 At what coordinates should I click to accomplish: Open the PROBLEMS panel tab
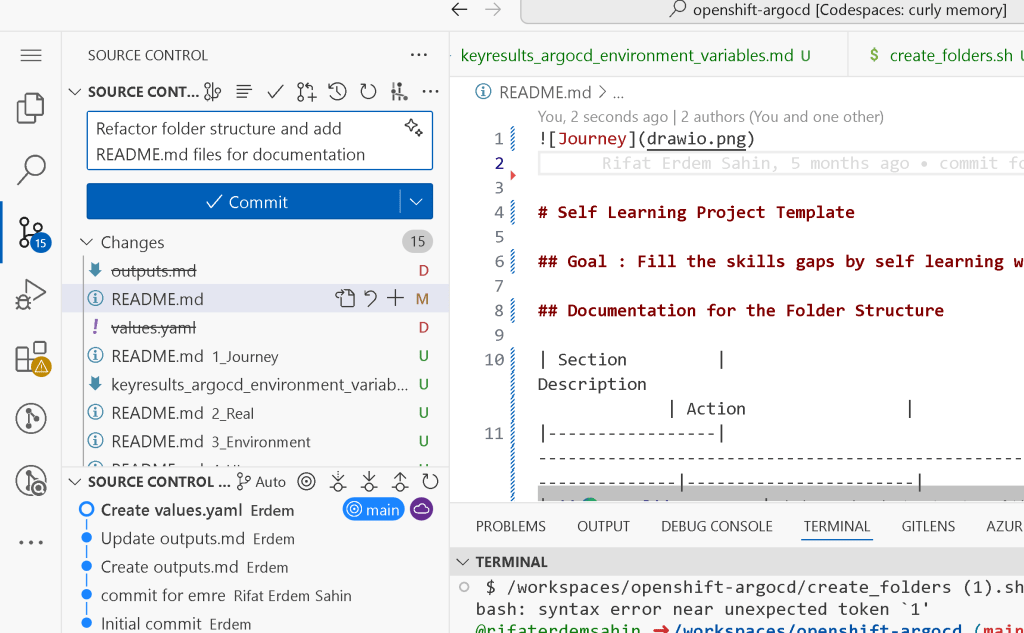coord(511,527)
